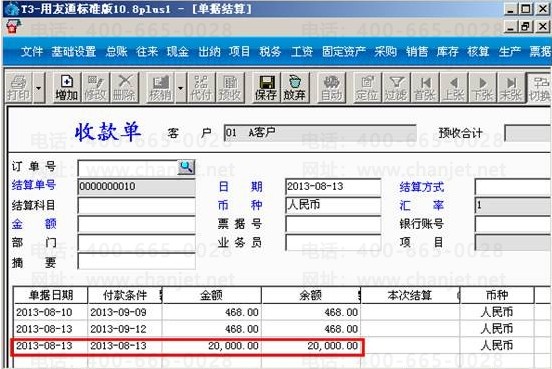
Task: Click the 定位 locate toolbar icon
Action: pos(367,88)
